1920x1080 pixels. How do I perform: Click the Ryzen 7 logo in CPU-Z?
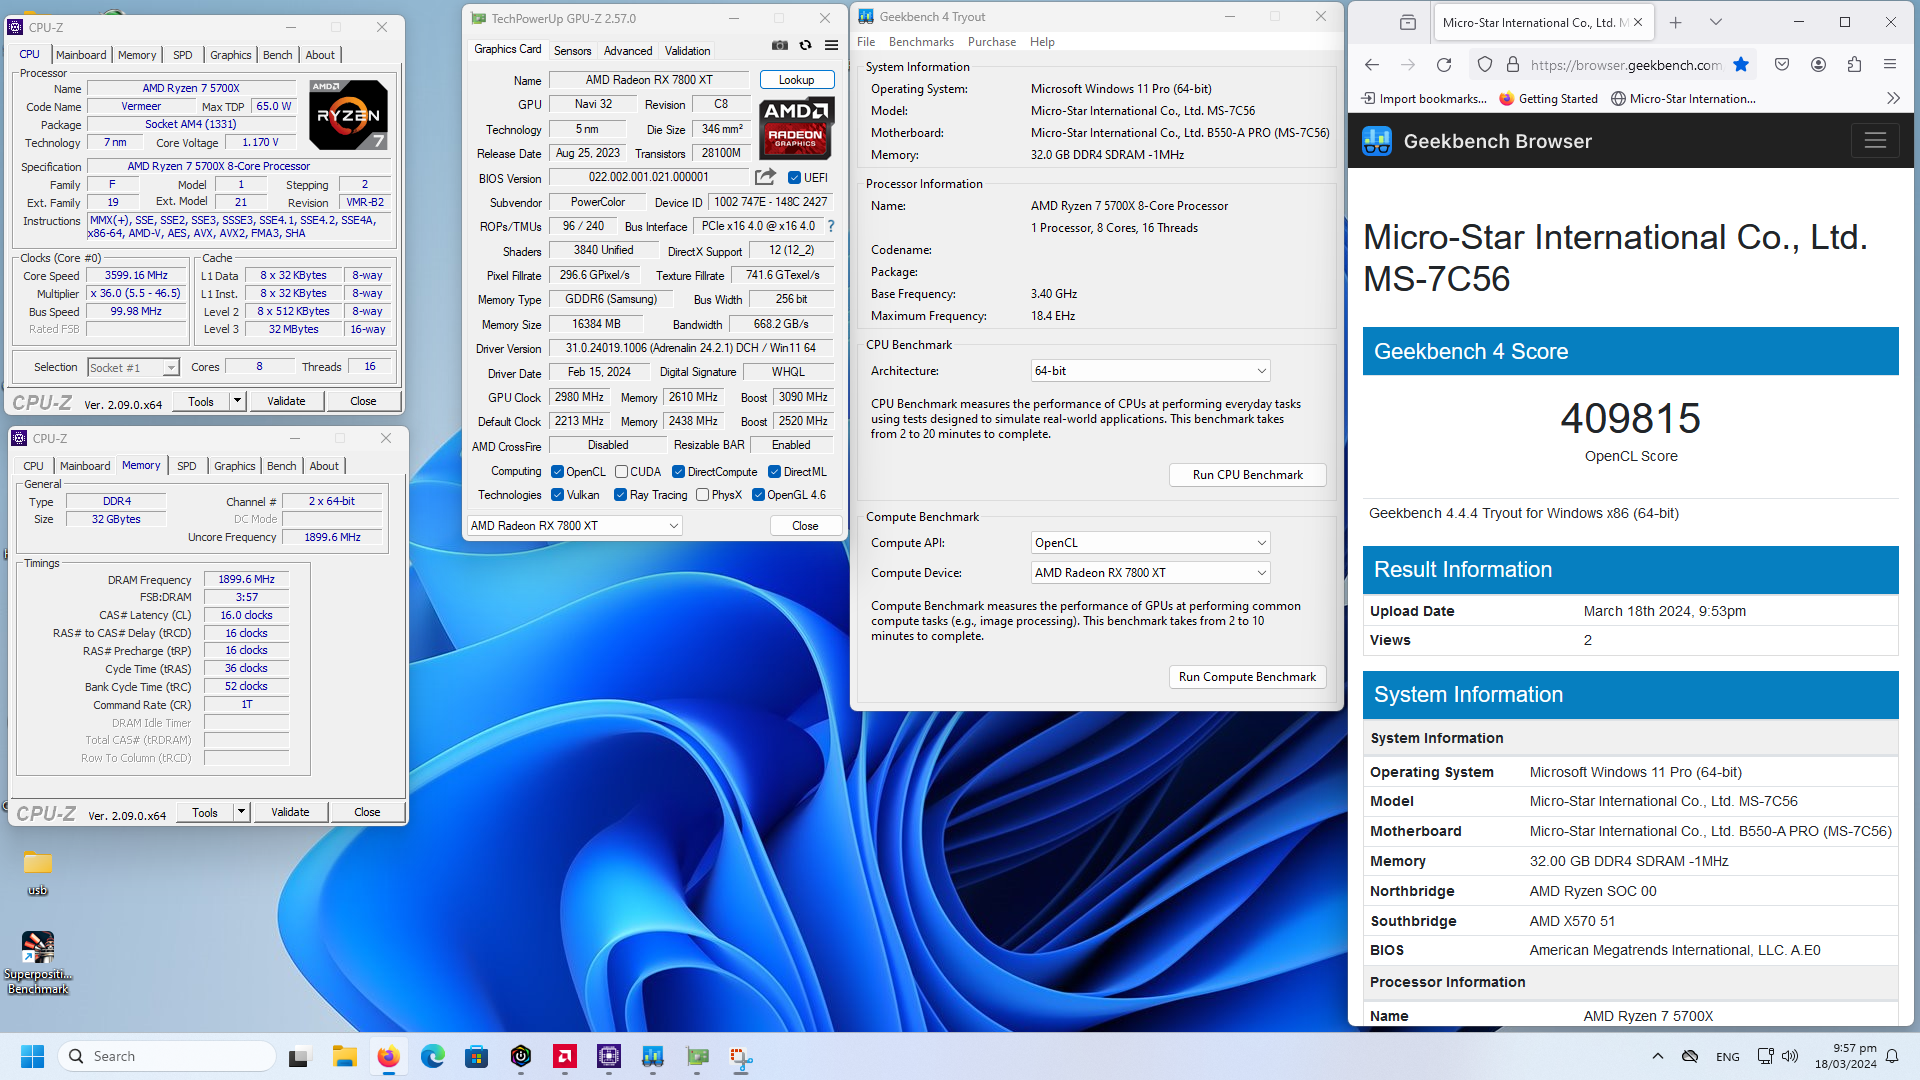click(348, 115)
